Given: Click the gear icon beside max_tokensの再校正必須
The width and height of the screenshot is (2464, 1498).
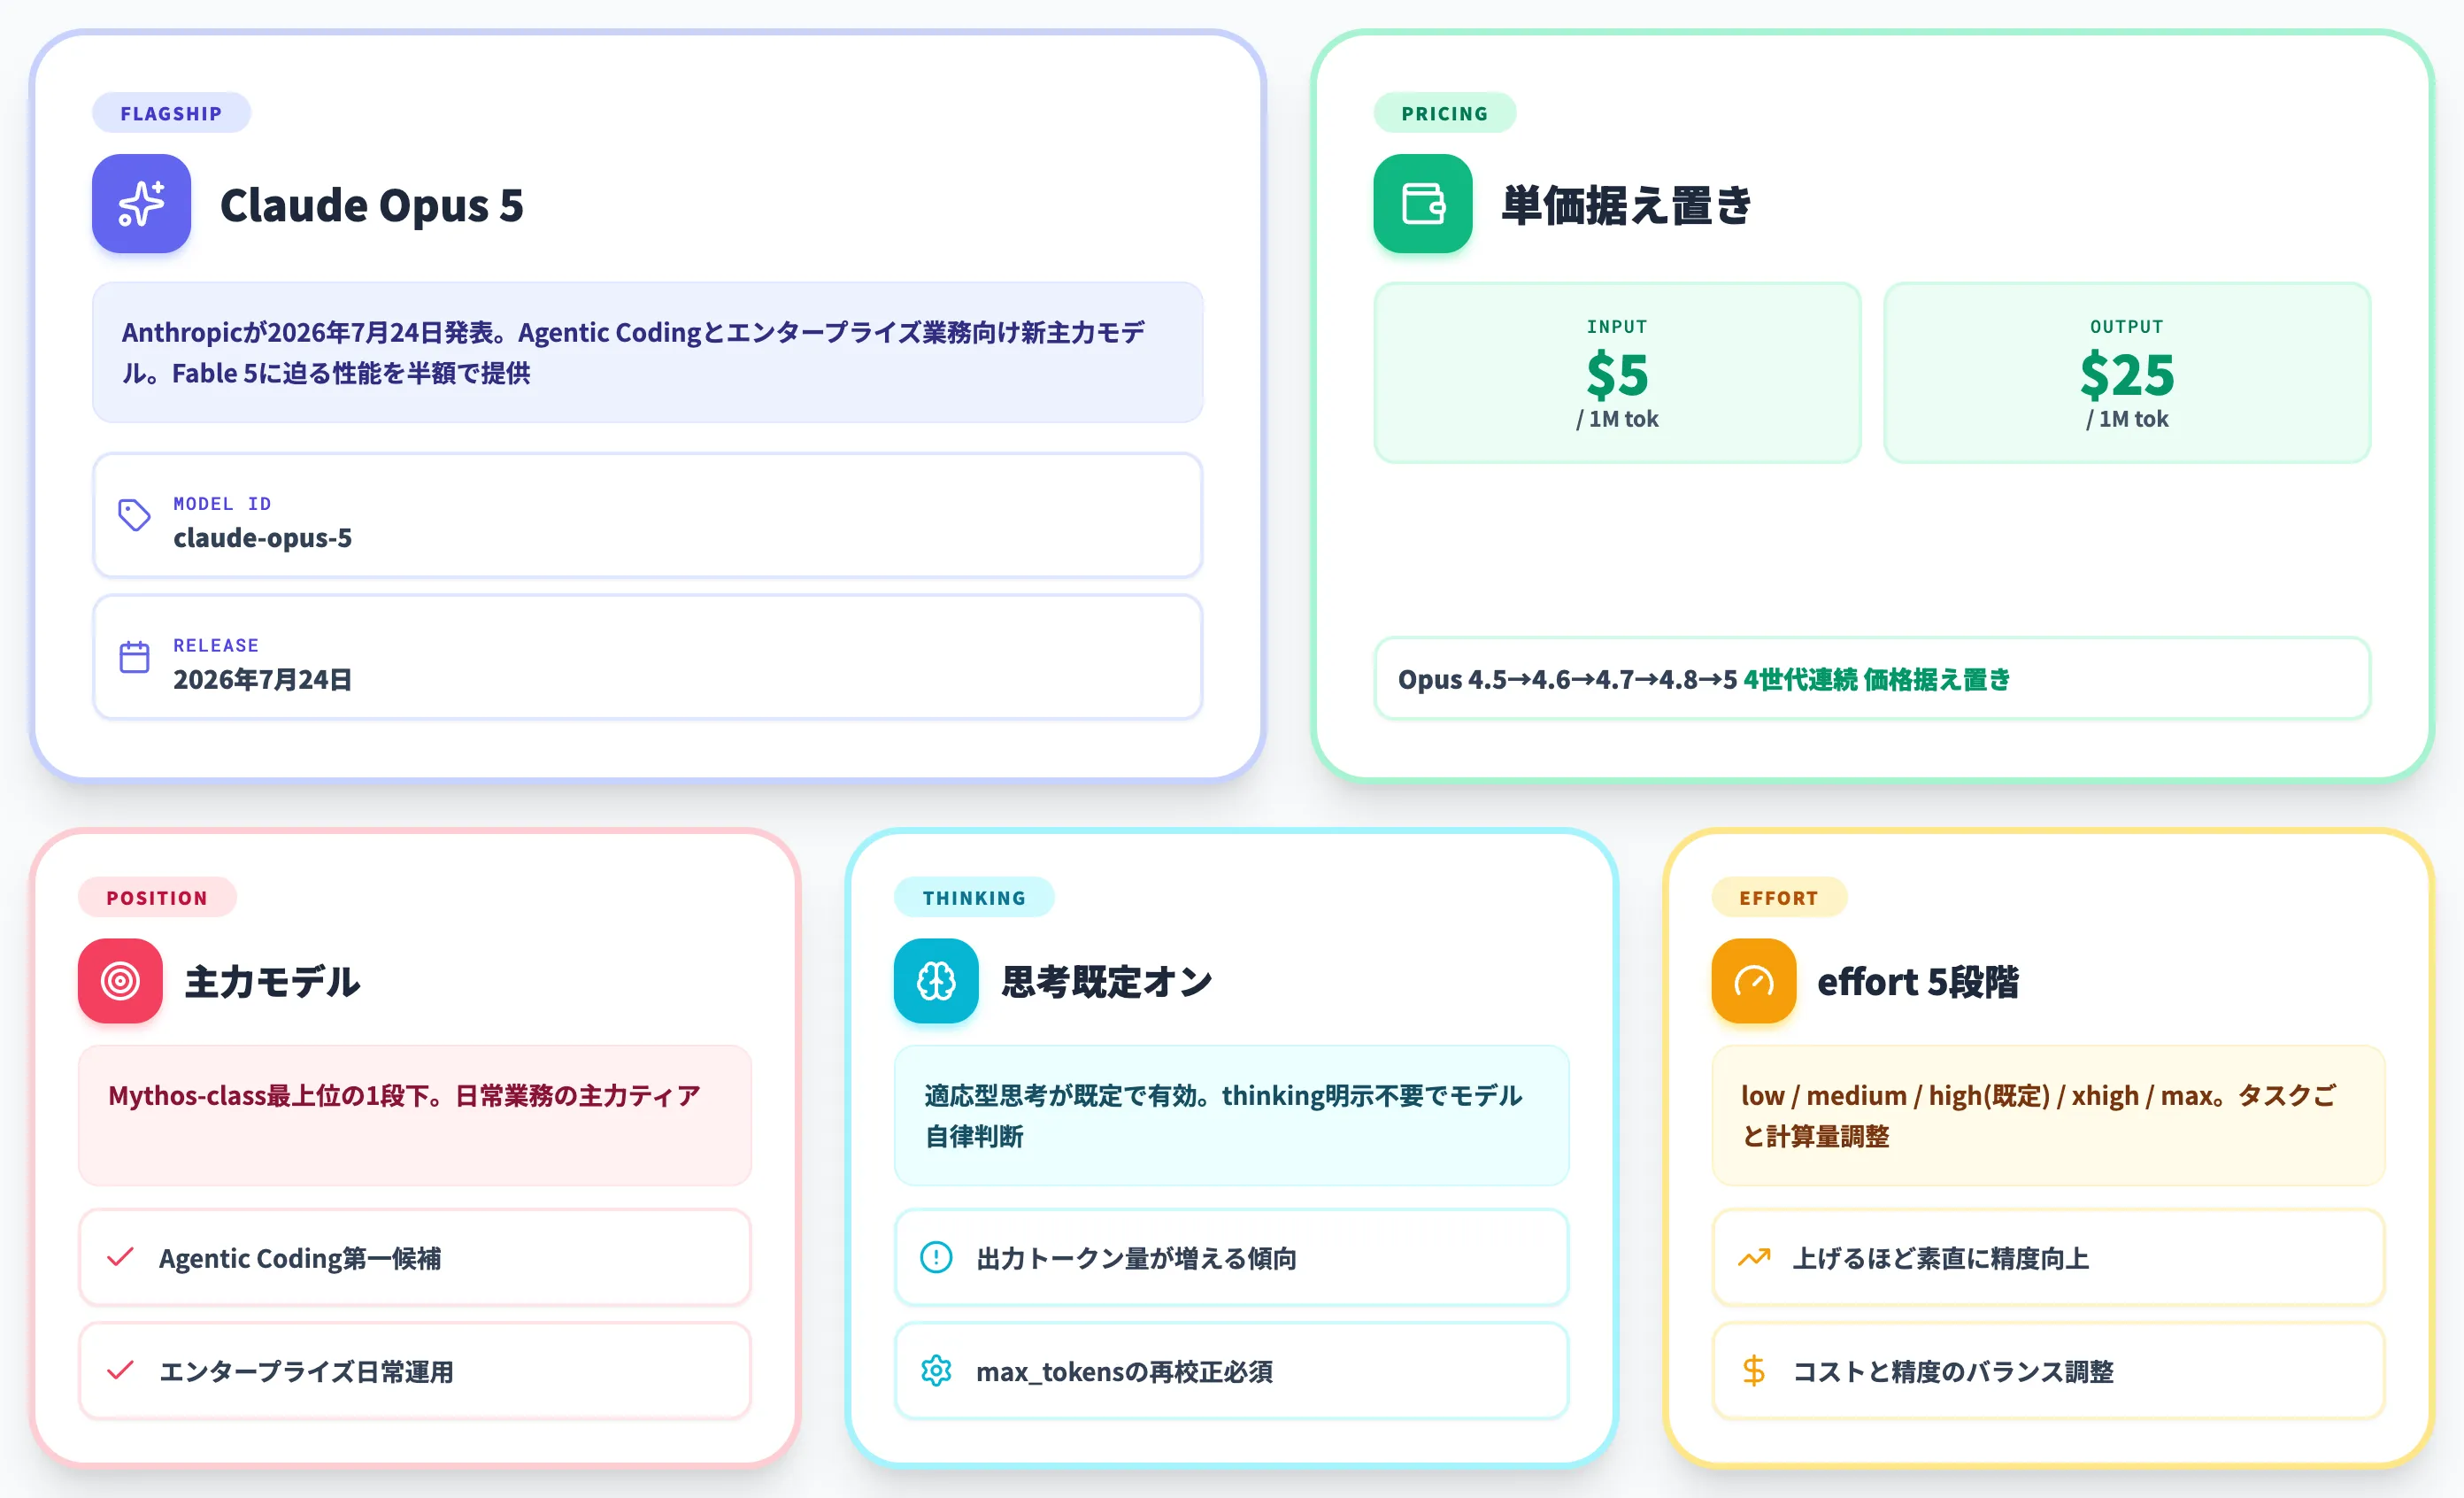Looking at the screenshot, I should (x=936, y=1370).
